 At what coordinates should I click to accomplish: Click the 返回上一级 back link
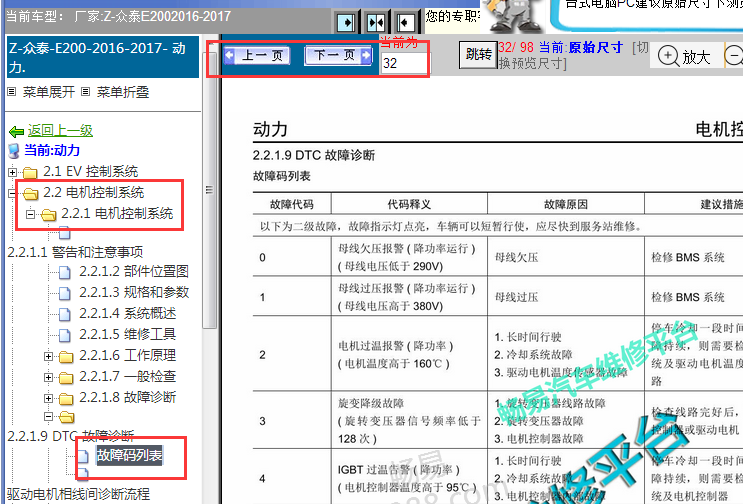(x=60, y=130)
